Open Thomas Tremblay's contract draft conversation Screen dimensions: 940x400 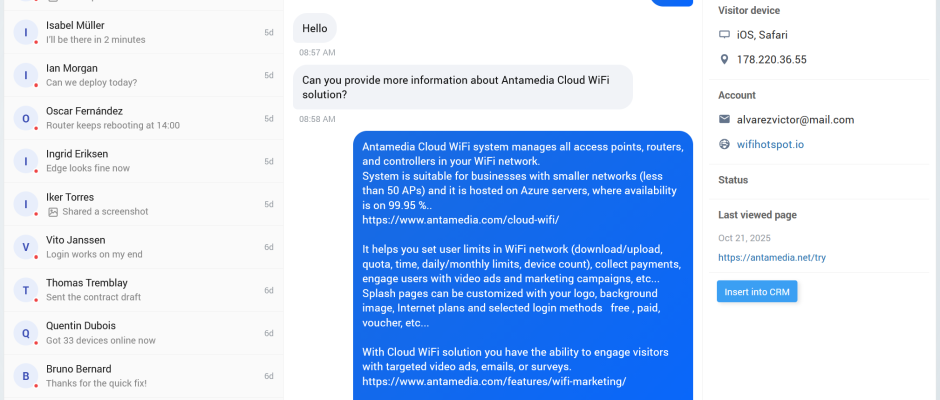click(140, 290)
